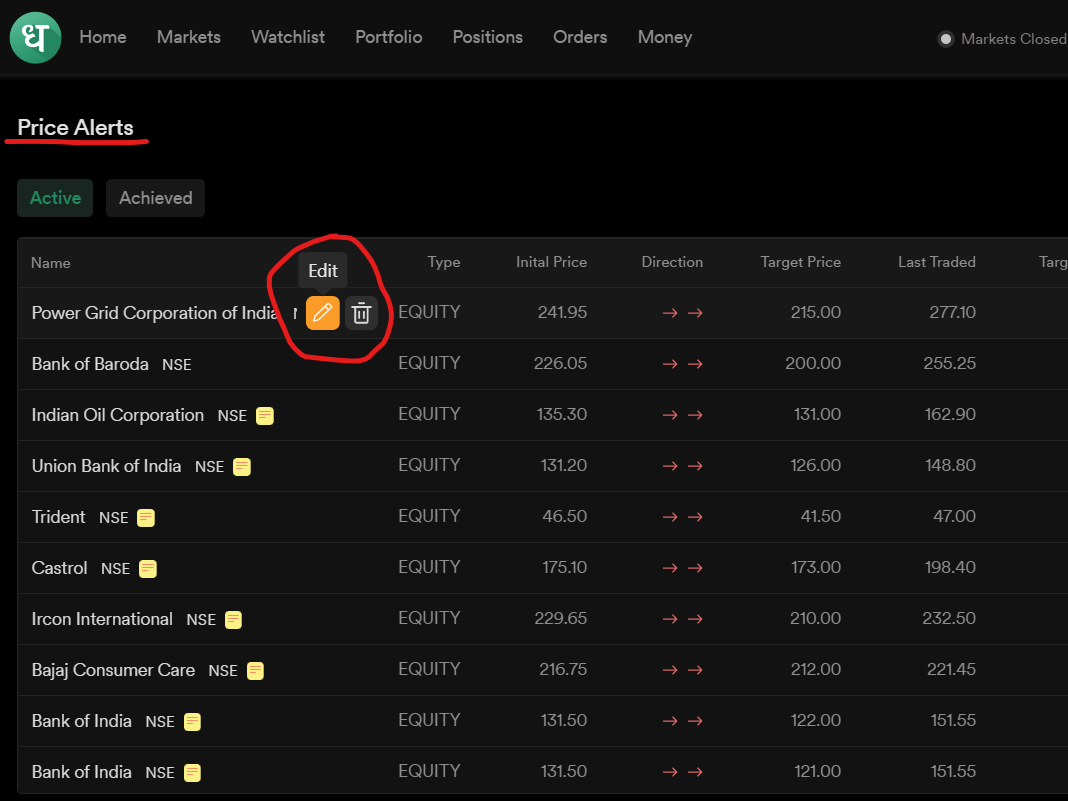Click the last traded value 47.00
The width and height of the screenshot is (1068, 801).
point(954,516)
